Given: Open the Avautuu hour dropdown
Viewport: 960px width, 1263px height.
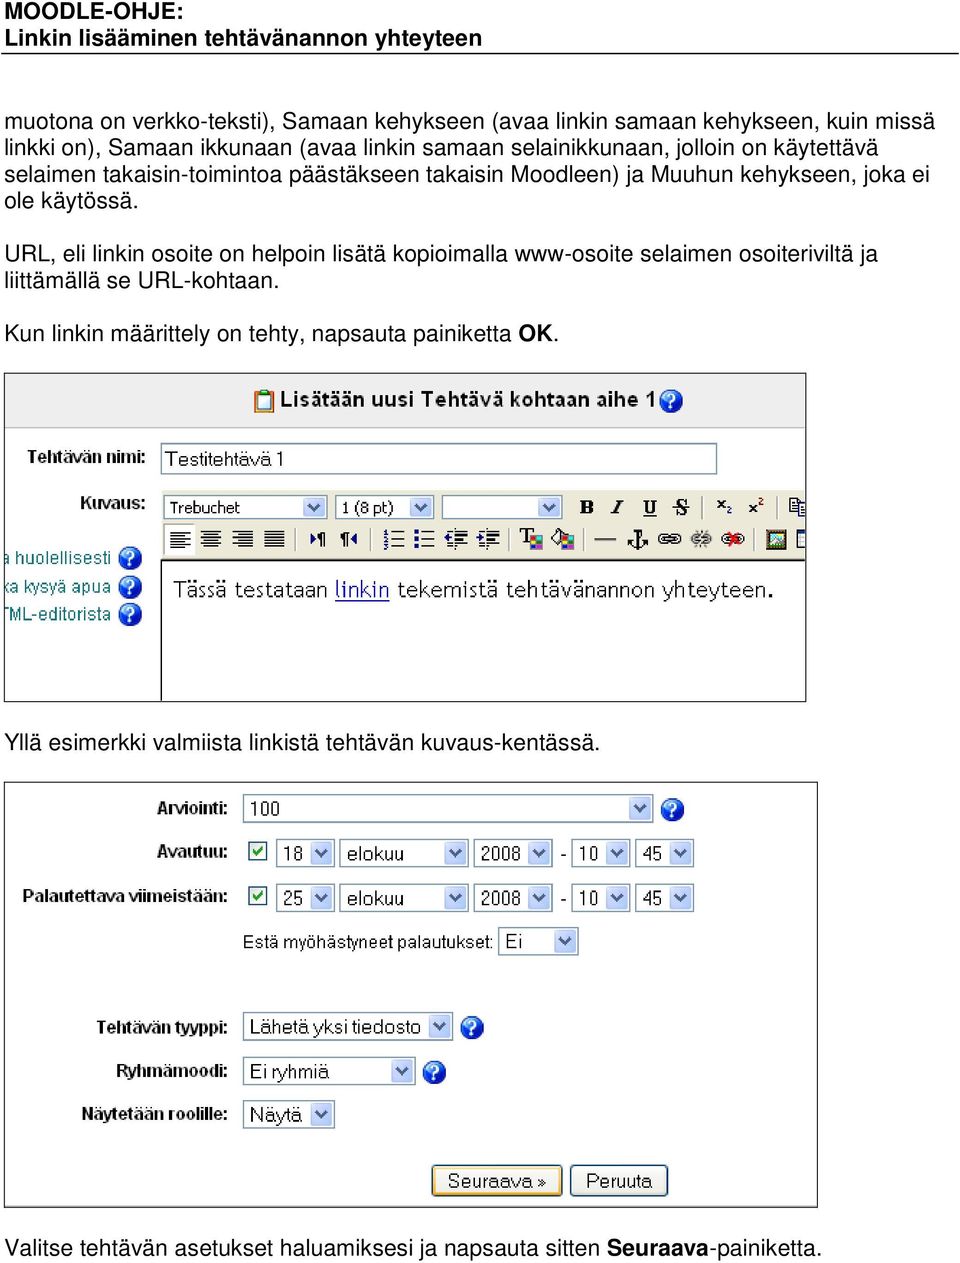Looking at the screenshot, I should point(601,853).
